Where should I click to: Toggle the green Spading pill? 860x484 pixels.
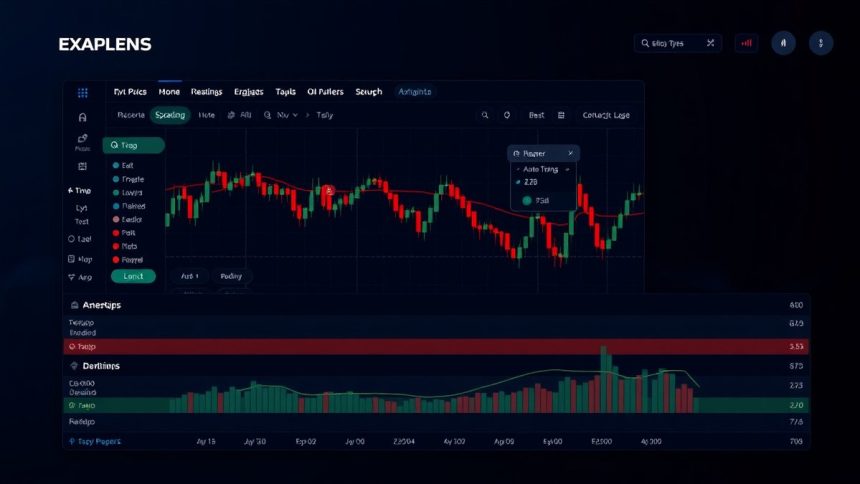[170, 115]
